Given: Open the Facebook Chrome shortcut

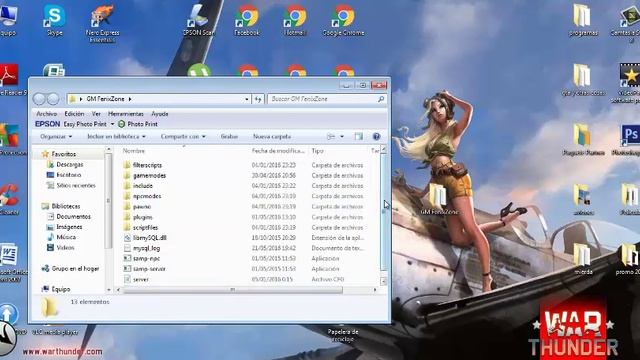Looking at the screenshot, I should 247,20.
